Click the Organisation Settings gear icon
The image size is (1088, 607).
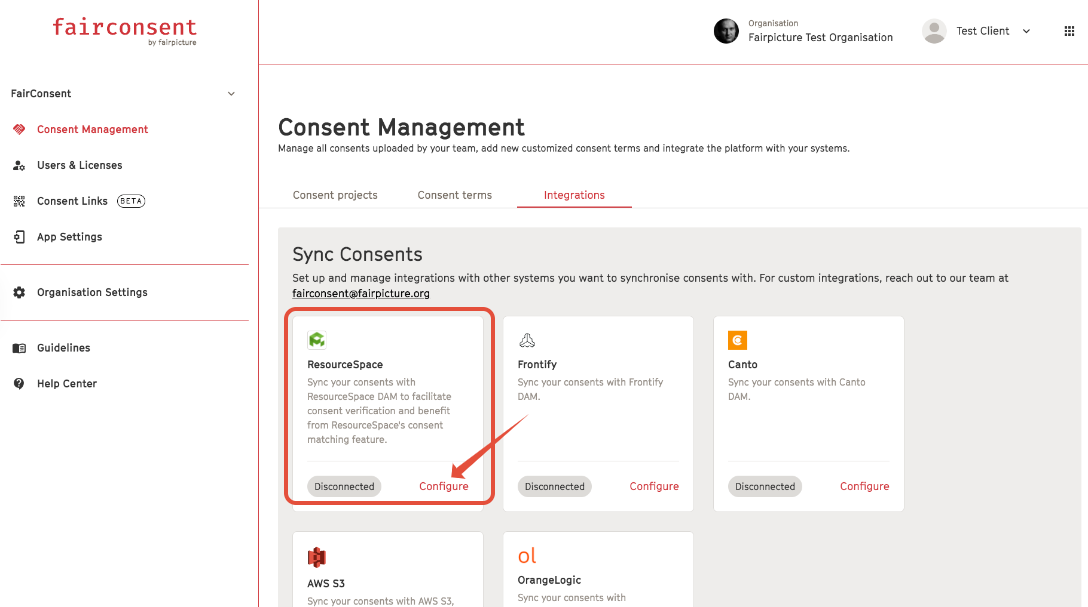[x=19, y=292]
